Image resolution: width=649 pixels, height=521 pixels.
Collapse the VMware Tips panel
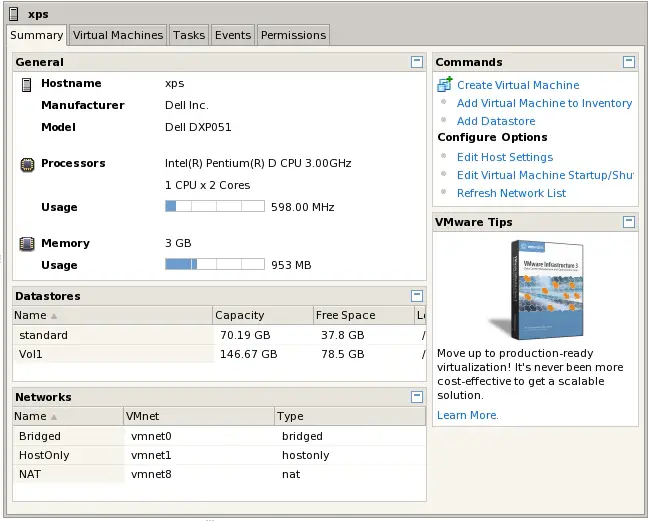[629, 222]
